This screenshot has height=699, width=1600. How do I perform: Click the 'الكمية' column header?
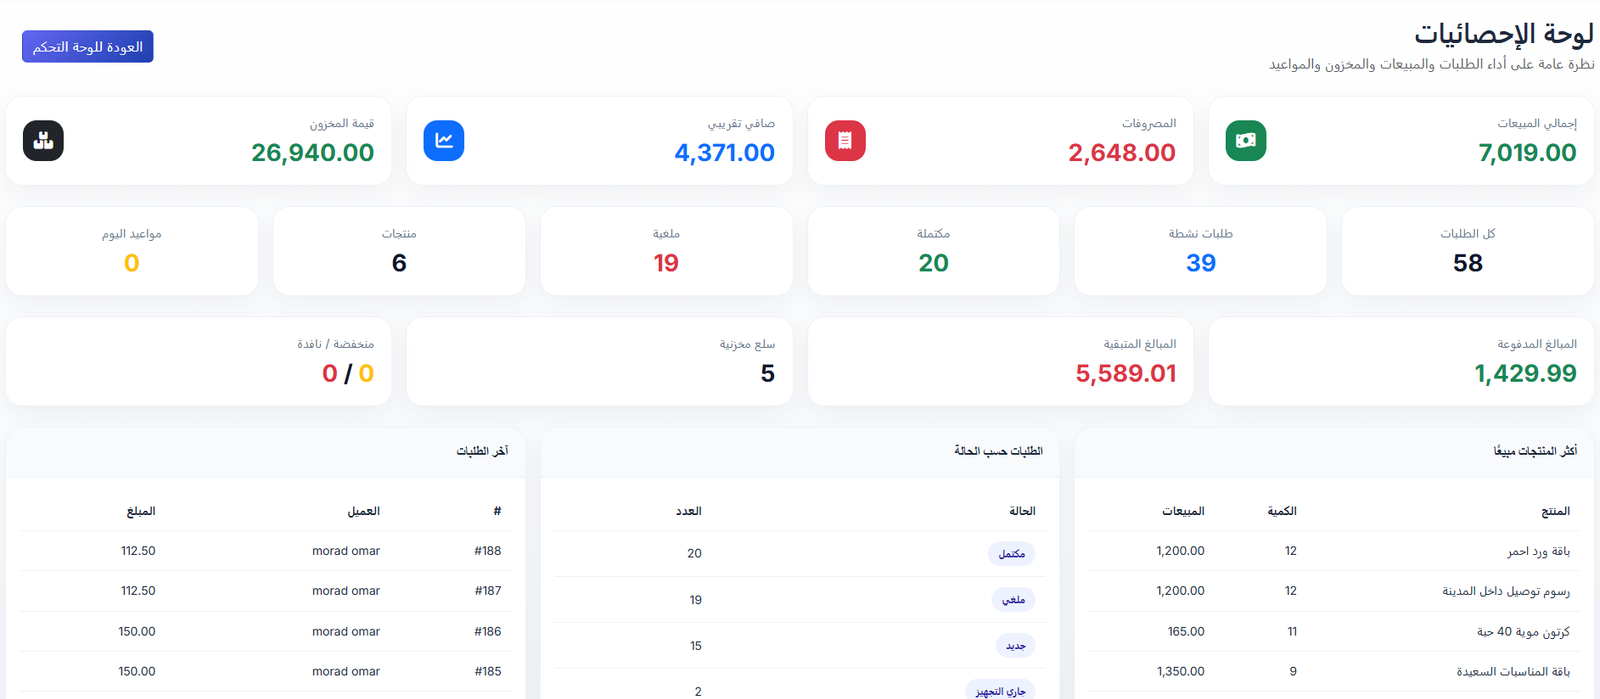(1282, 511)
